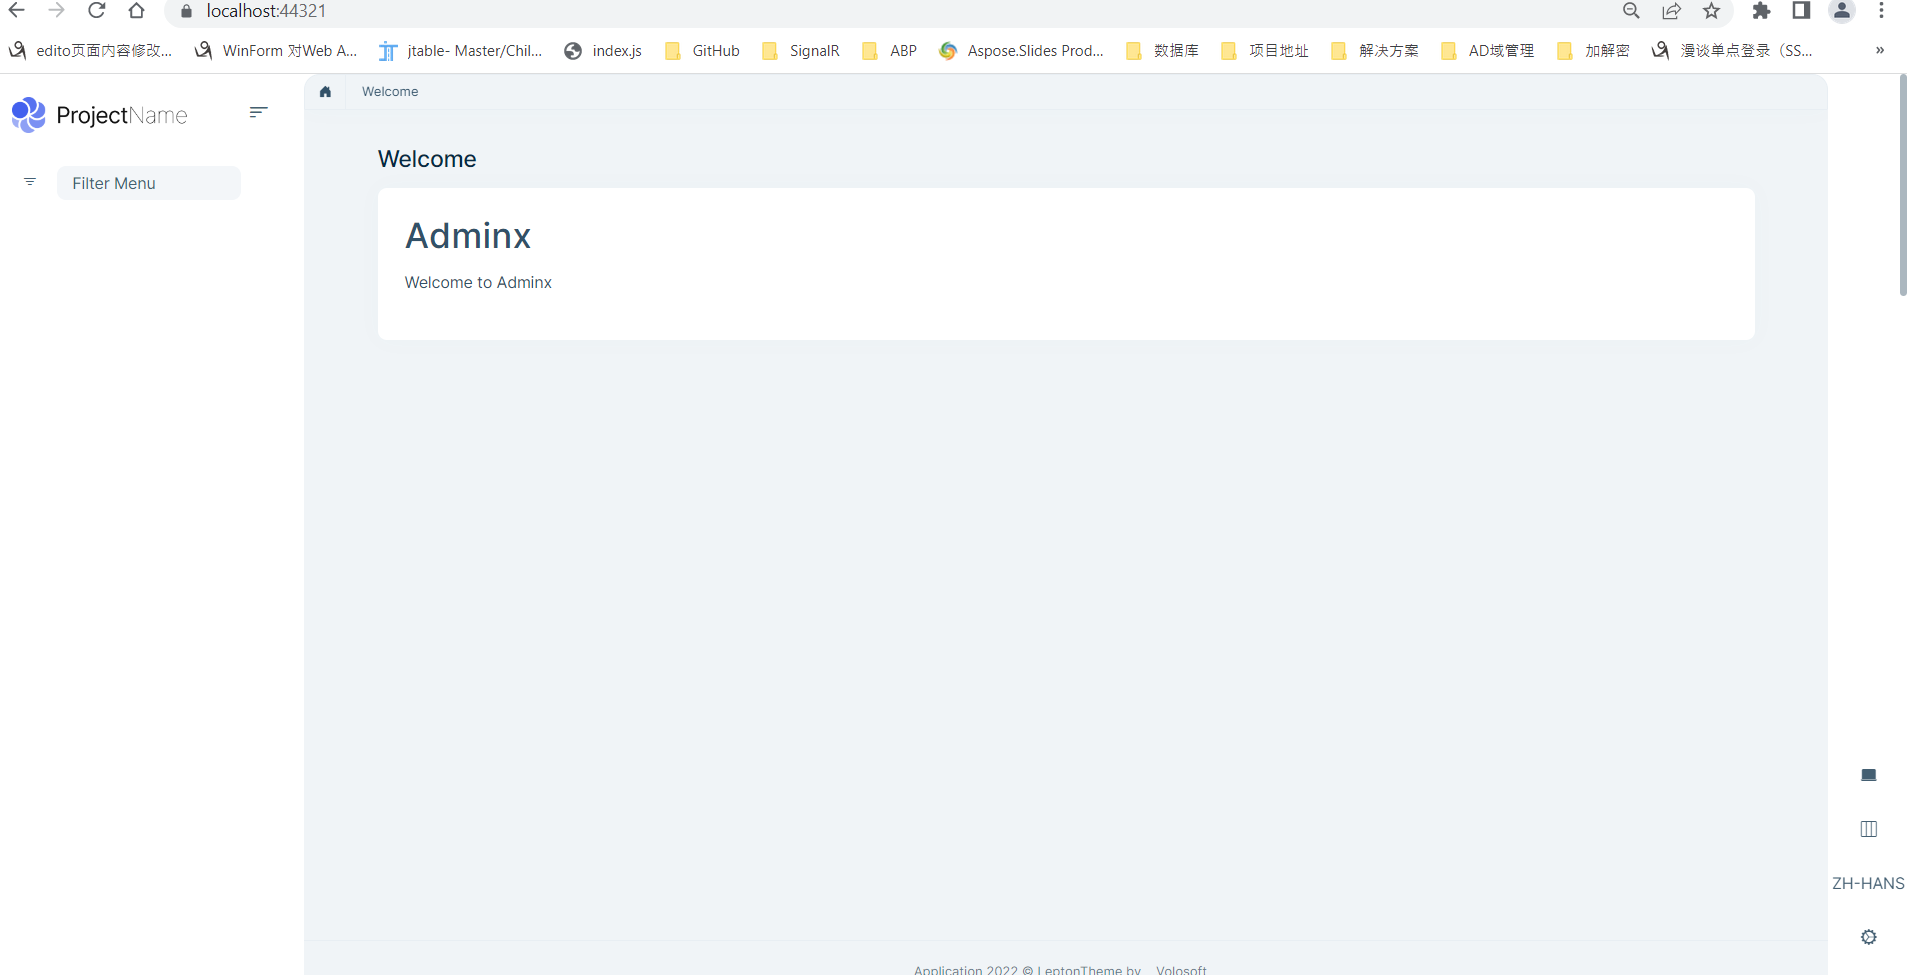Viewport: 1907px width, 975px height.
Task: Open the Volosoft footer link
Action: [1181, 969]
